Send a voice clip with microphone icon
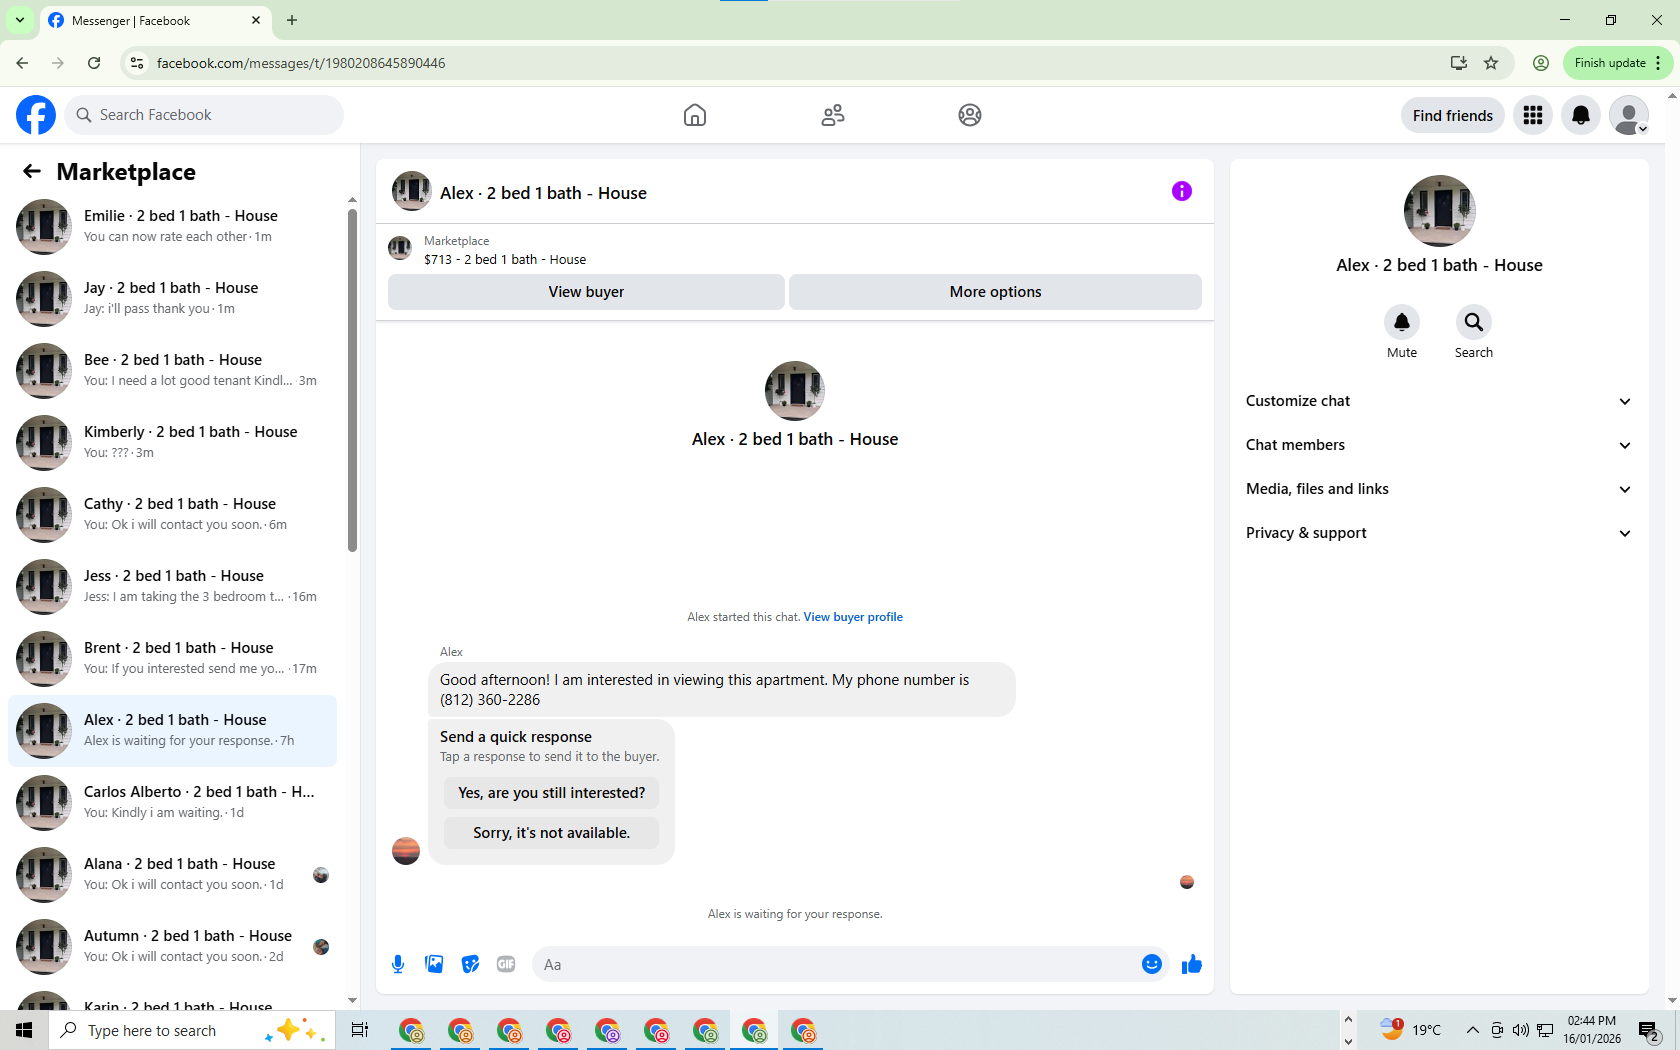Image resolution: width=1680 pixels, height=1050 pixels. [x=398, y=964]
